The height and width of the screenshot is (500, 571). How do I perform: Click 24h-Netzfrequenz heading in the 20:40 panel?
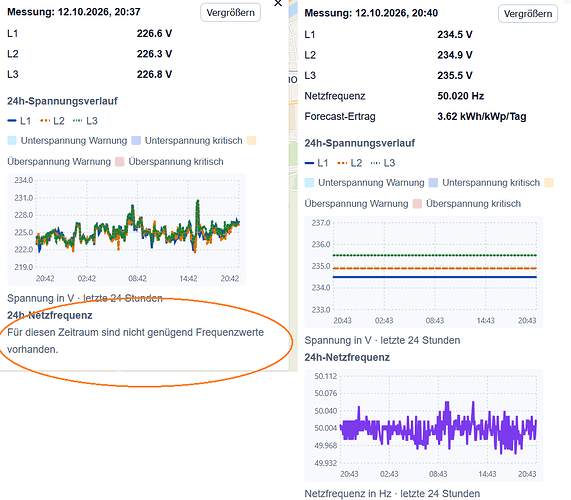(x=347, y=358)
